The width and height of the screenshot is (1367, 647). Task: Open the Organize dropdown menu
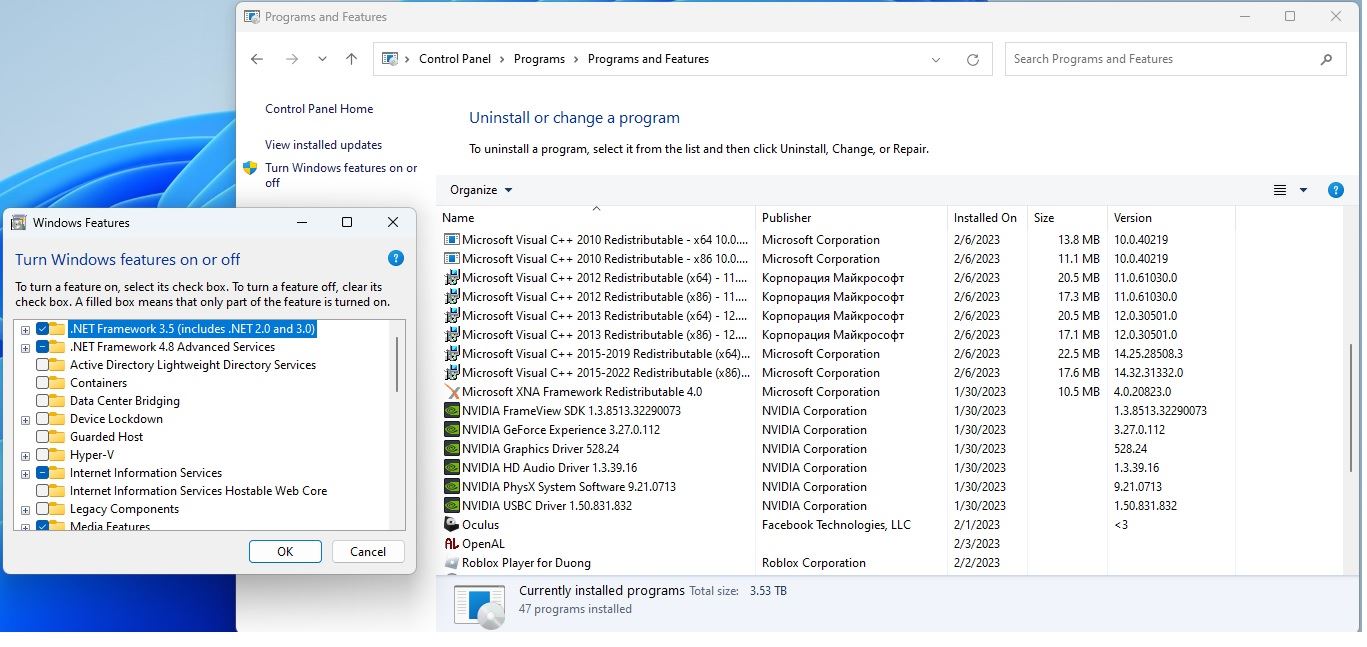click(x=480, y=190)
